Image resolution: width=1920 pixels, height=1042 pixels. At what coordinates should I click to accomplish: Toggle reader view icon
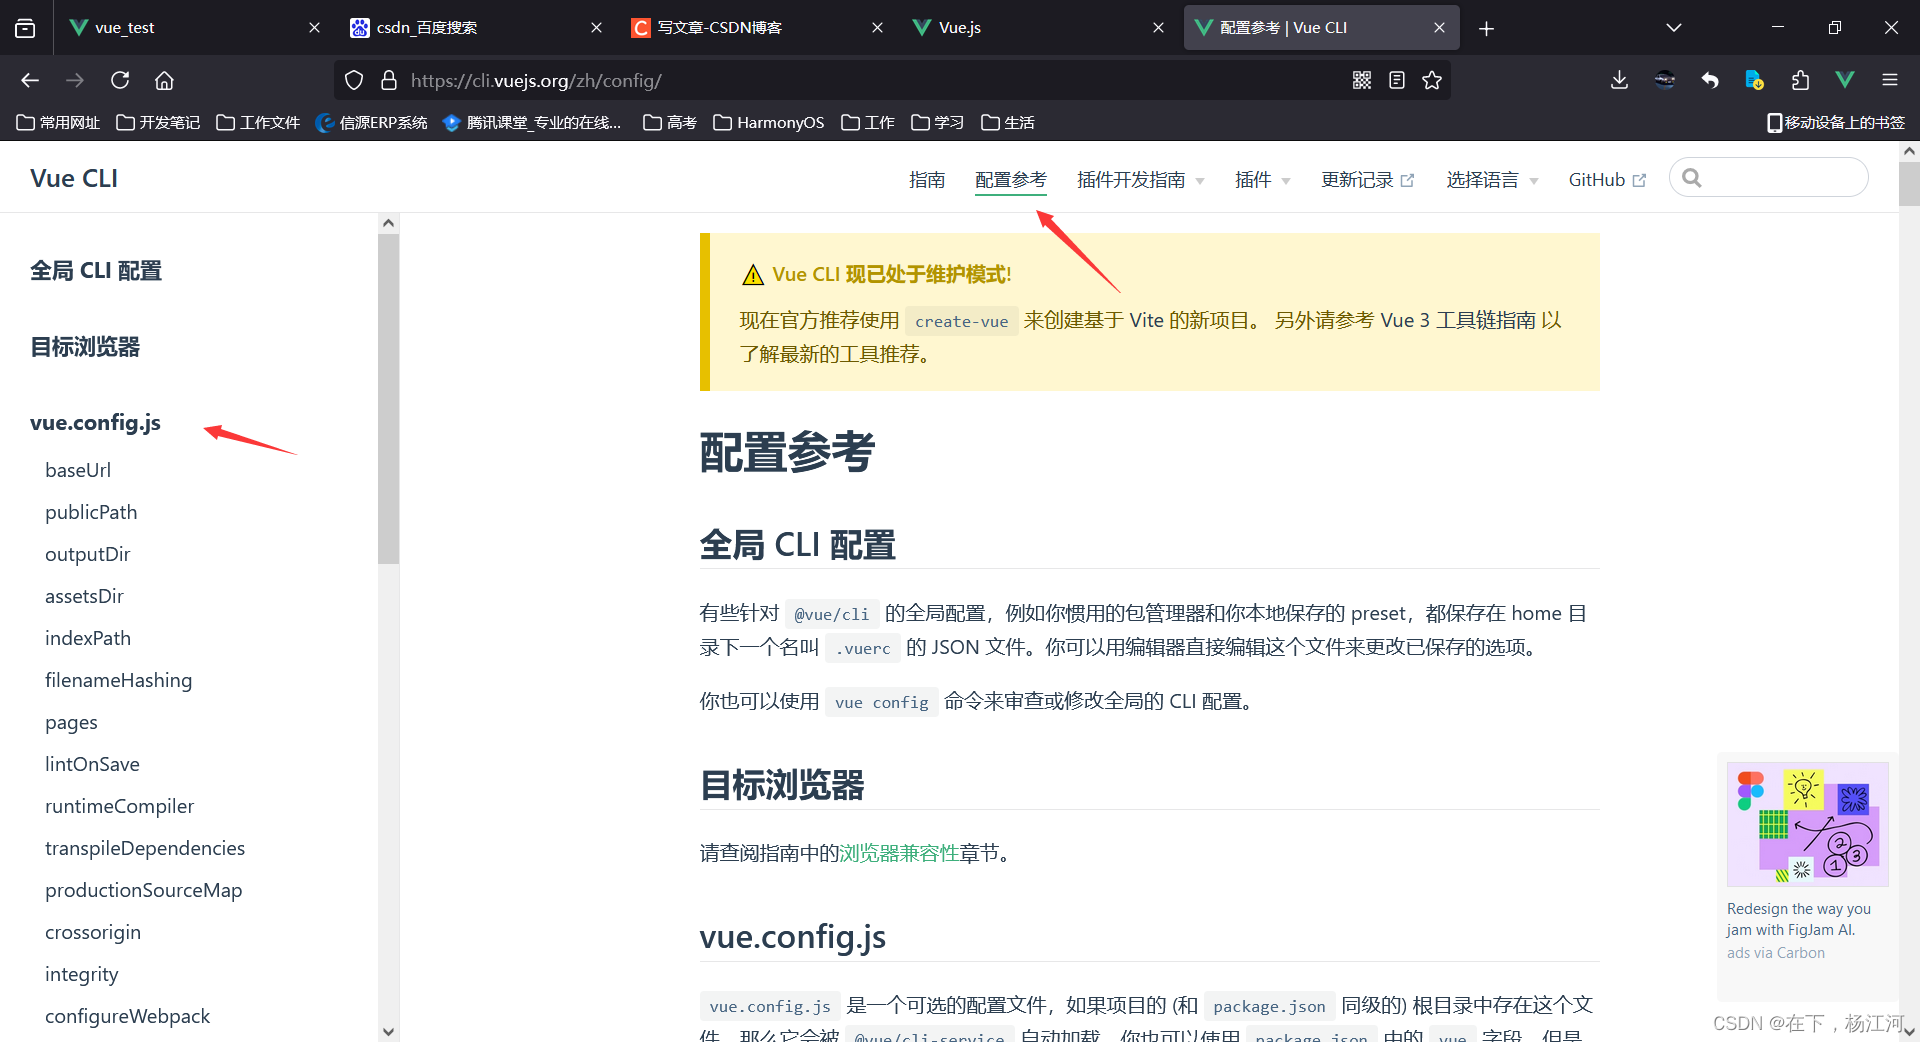point(1397,80)
